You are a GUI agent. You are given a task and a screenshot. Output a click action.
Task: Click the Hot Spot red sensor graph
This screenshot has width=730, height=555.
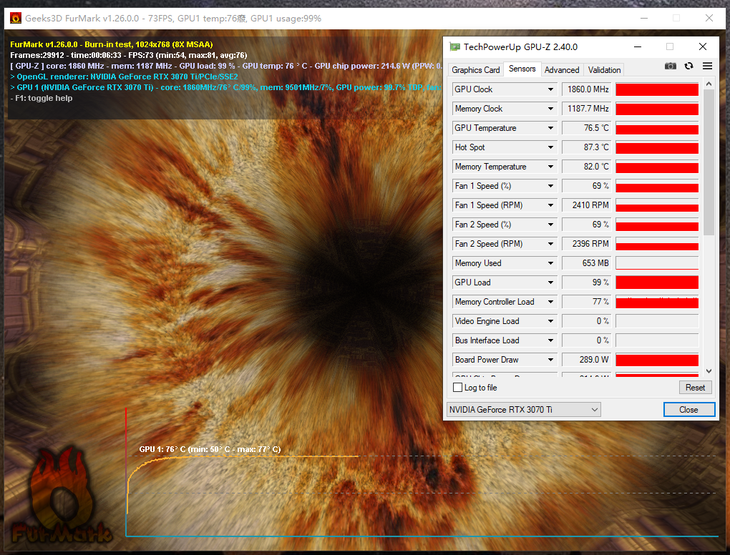click(x=656, y=147)
